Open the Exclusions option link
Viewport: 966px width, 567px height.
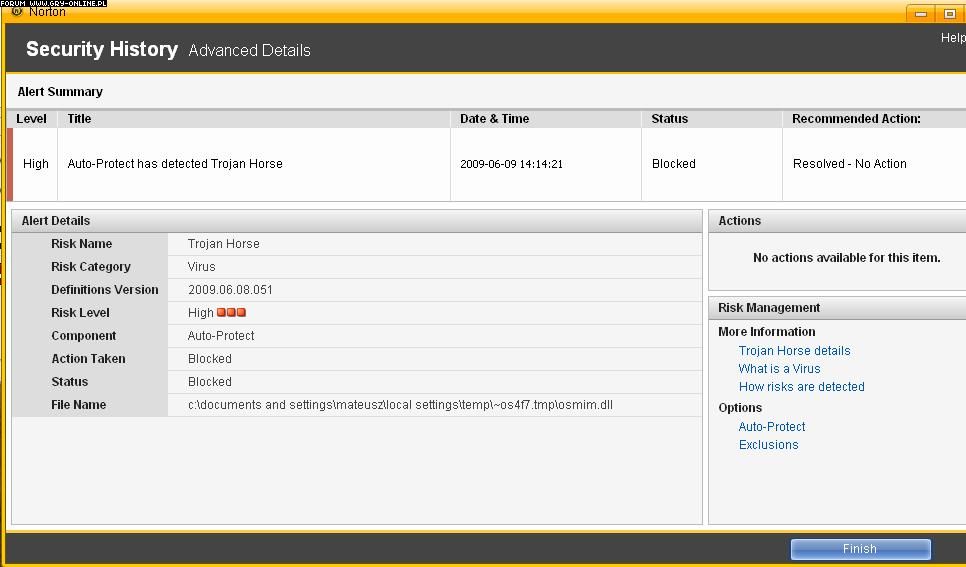click(768, 445)
